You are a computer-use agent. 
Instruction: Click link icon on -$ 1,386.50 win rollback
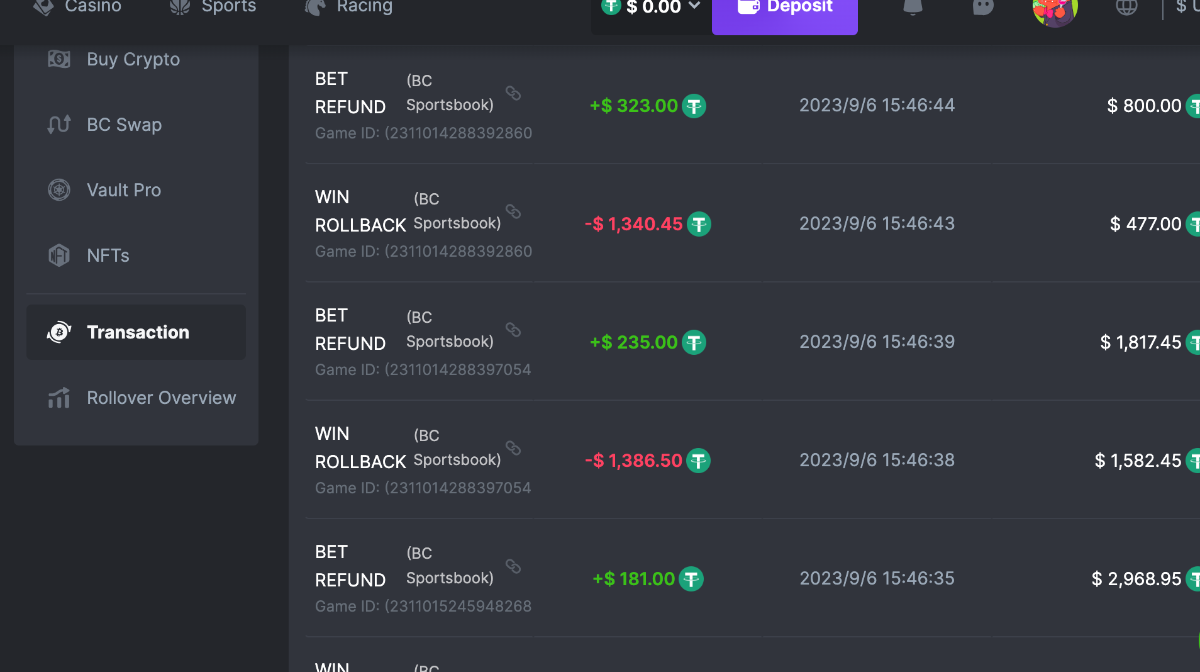click(513, 448)
